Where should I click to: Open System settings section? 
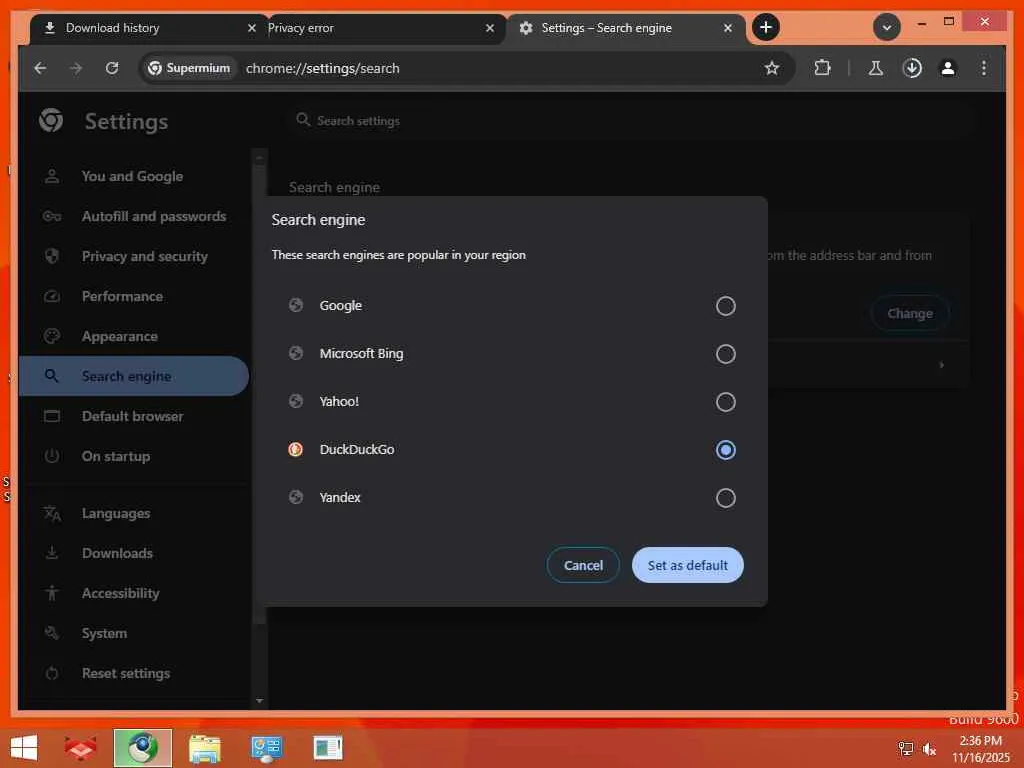pyautogui.click(x=133, y=633)
